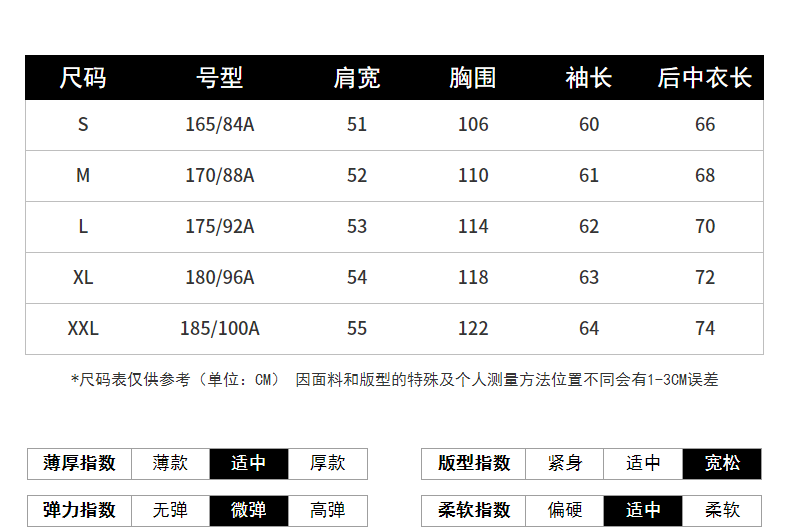Select the size XL cell
Image resolution: width=790 pixels, height=527 pixels.
83,277
